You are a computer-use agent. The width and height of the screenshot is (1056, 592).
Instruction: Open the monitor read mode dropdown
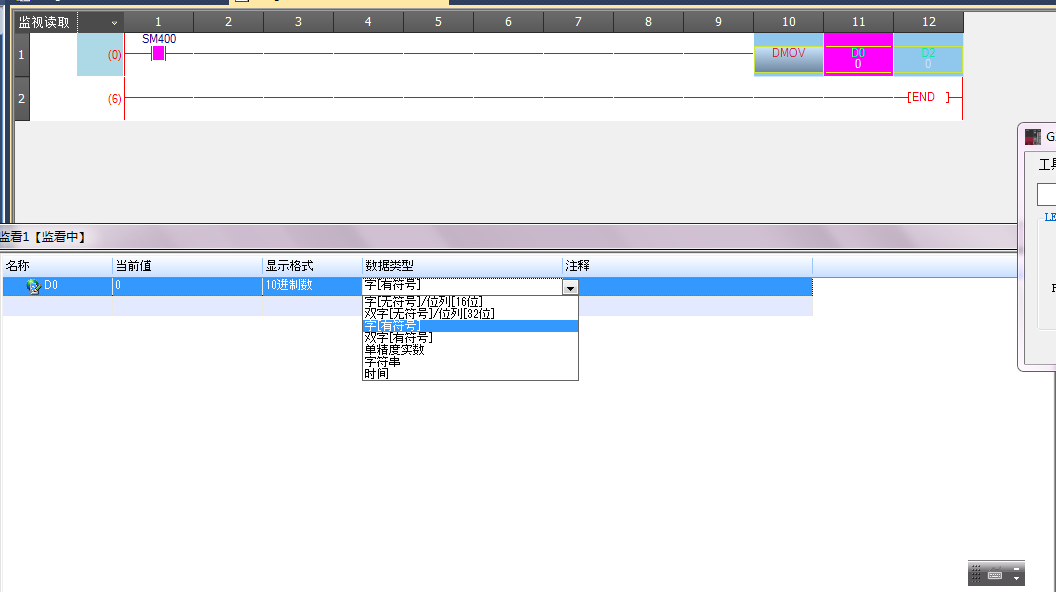(x=114, y=22)
